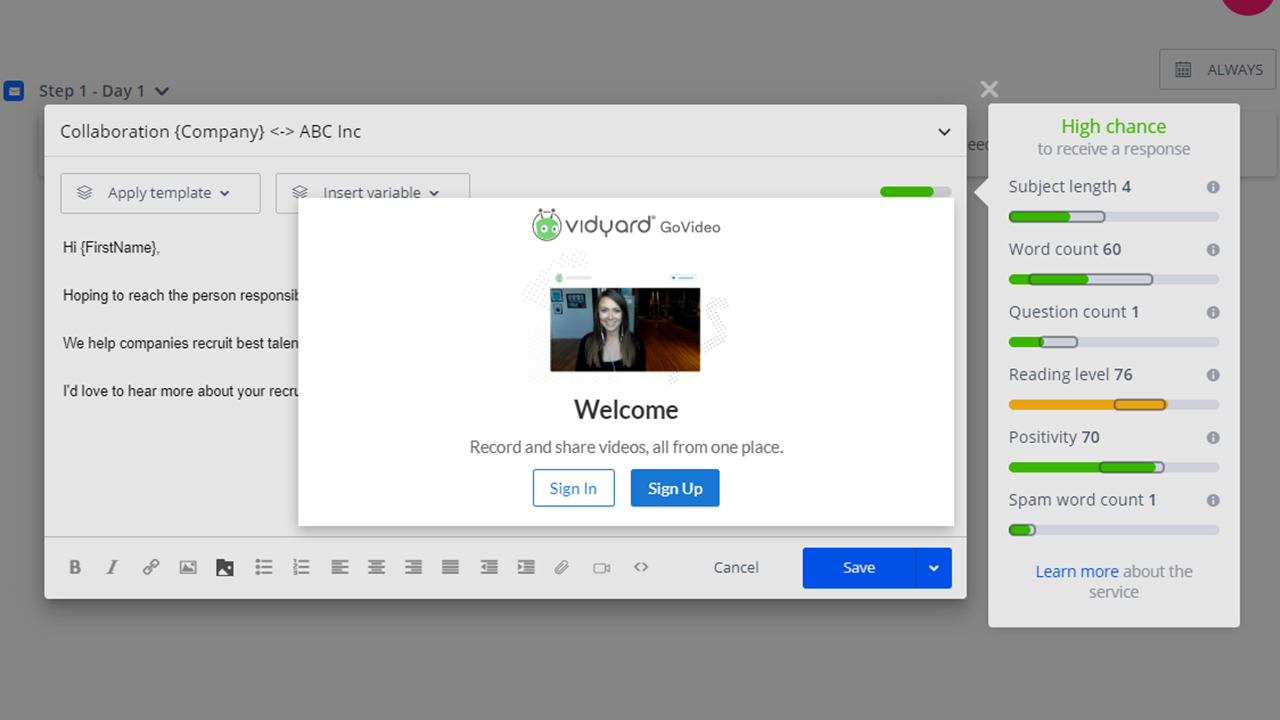Click the info icon beside Word count
1280x720 pixels.
tap(1213, 250)
